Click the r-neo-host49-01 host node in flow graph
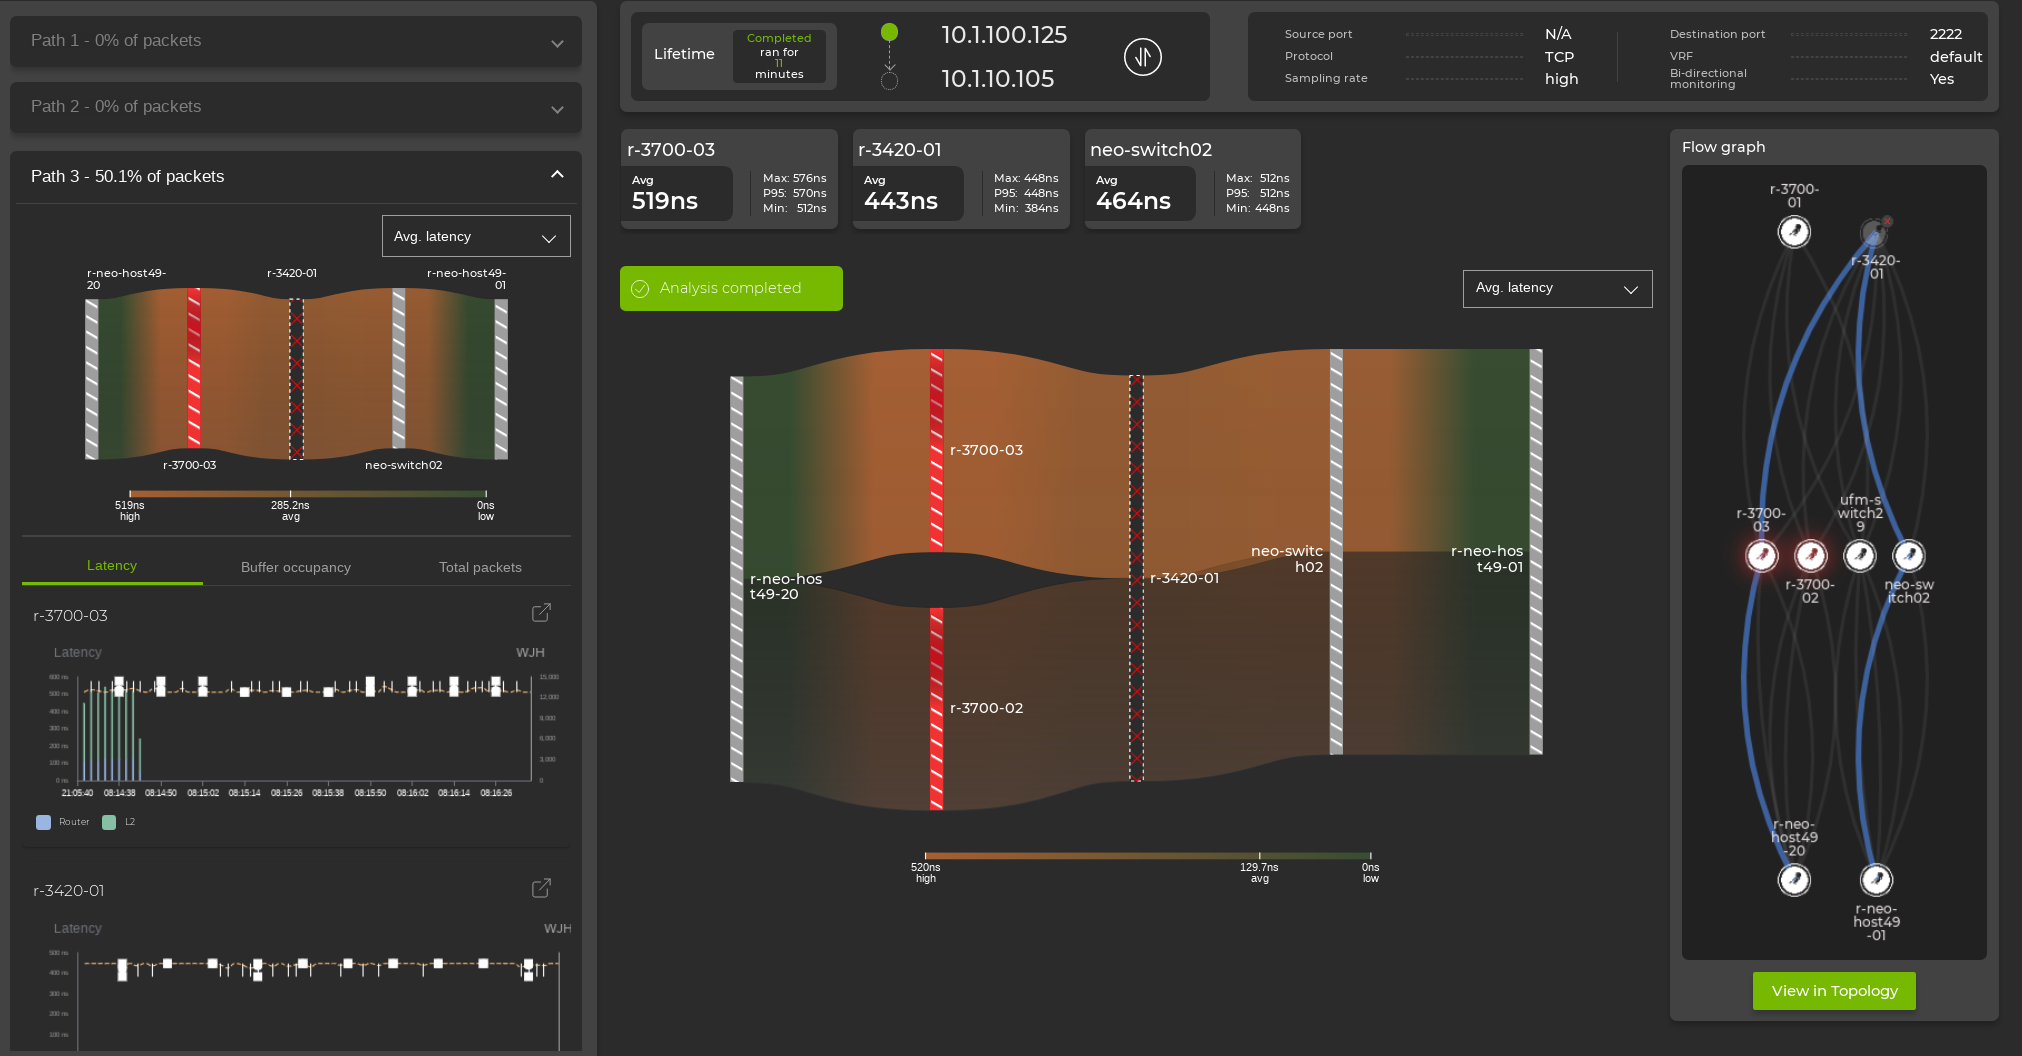 pos(1877,880)
